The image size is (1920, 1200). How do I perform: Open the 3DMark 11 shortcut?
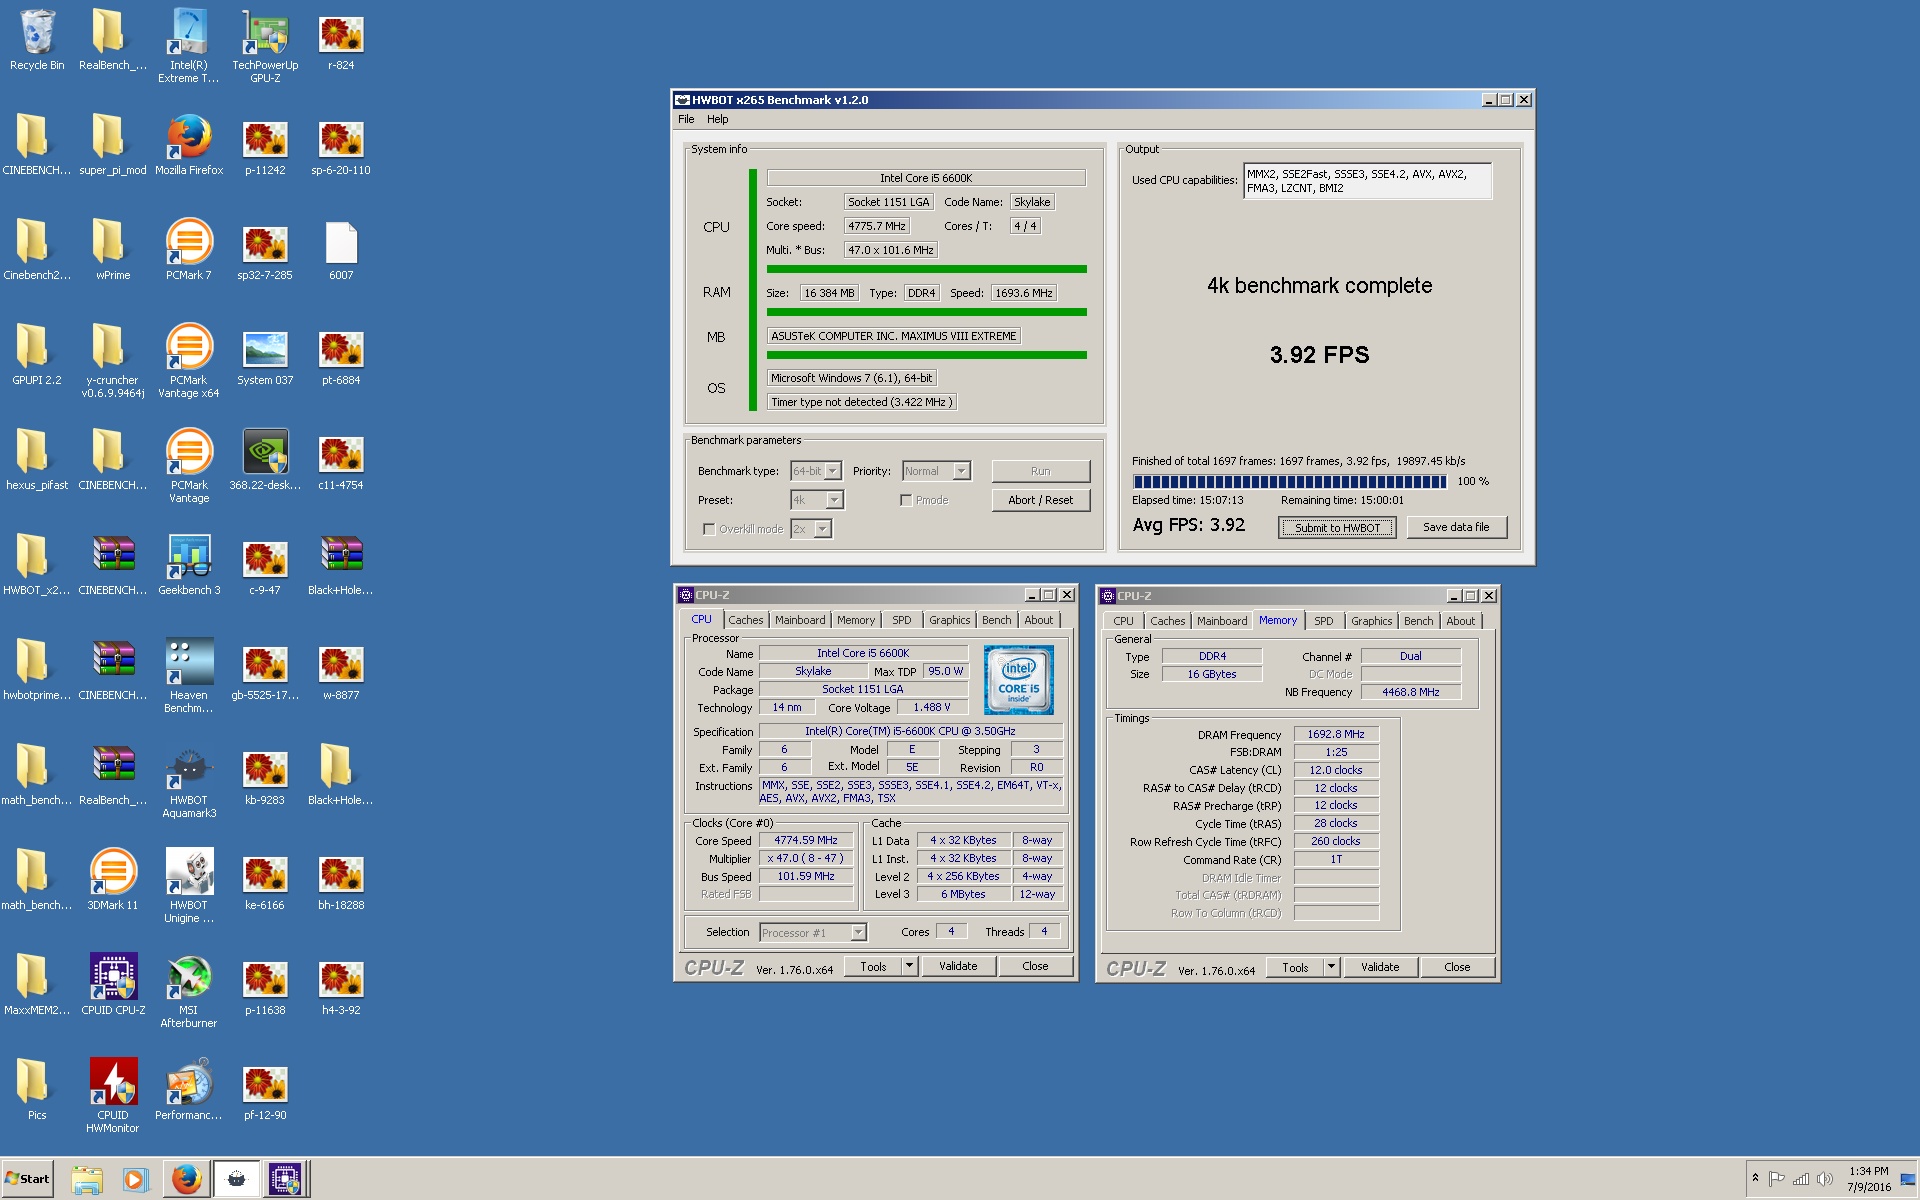pos(113,881)
